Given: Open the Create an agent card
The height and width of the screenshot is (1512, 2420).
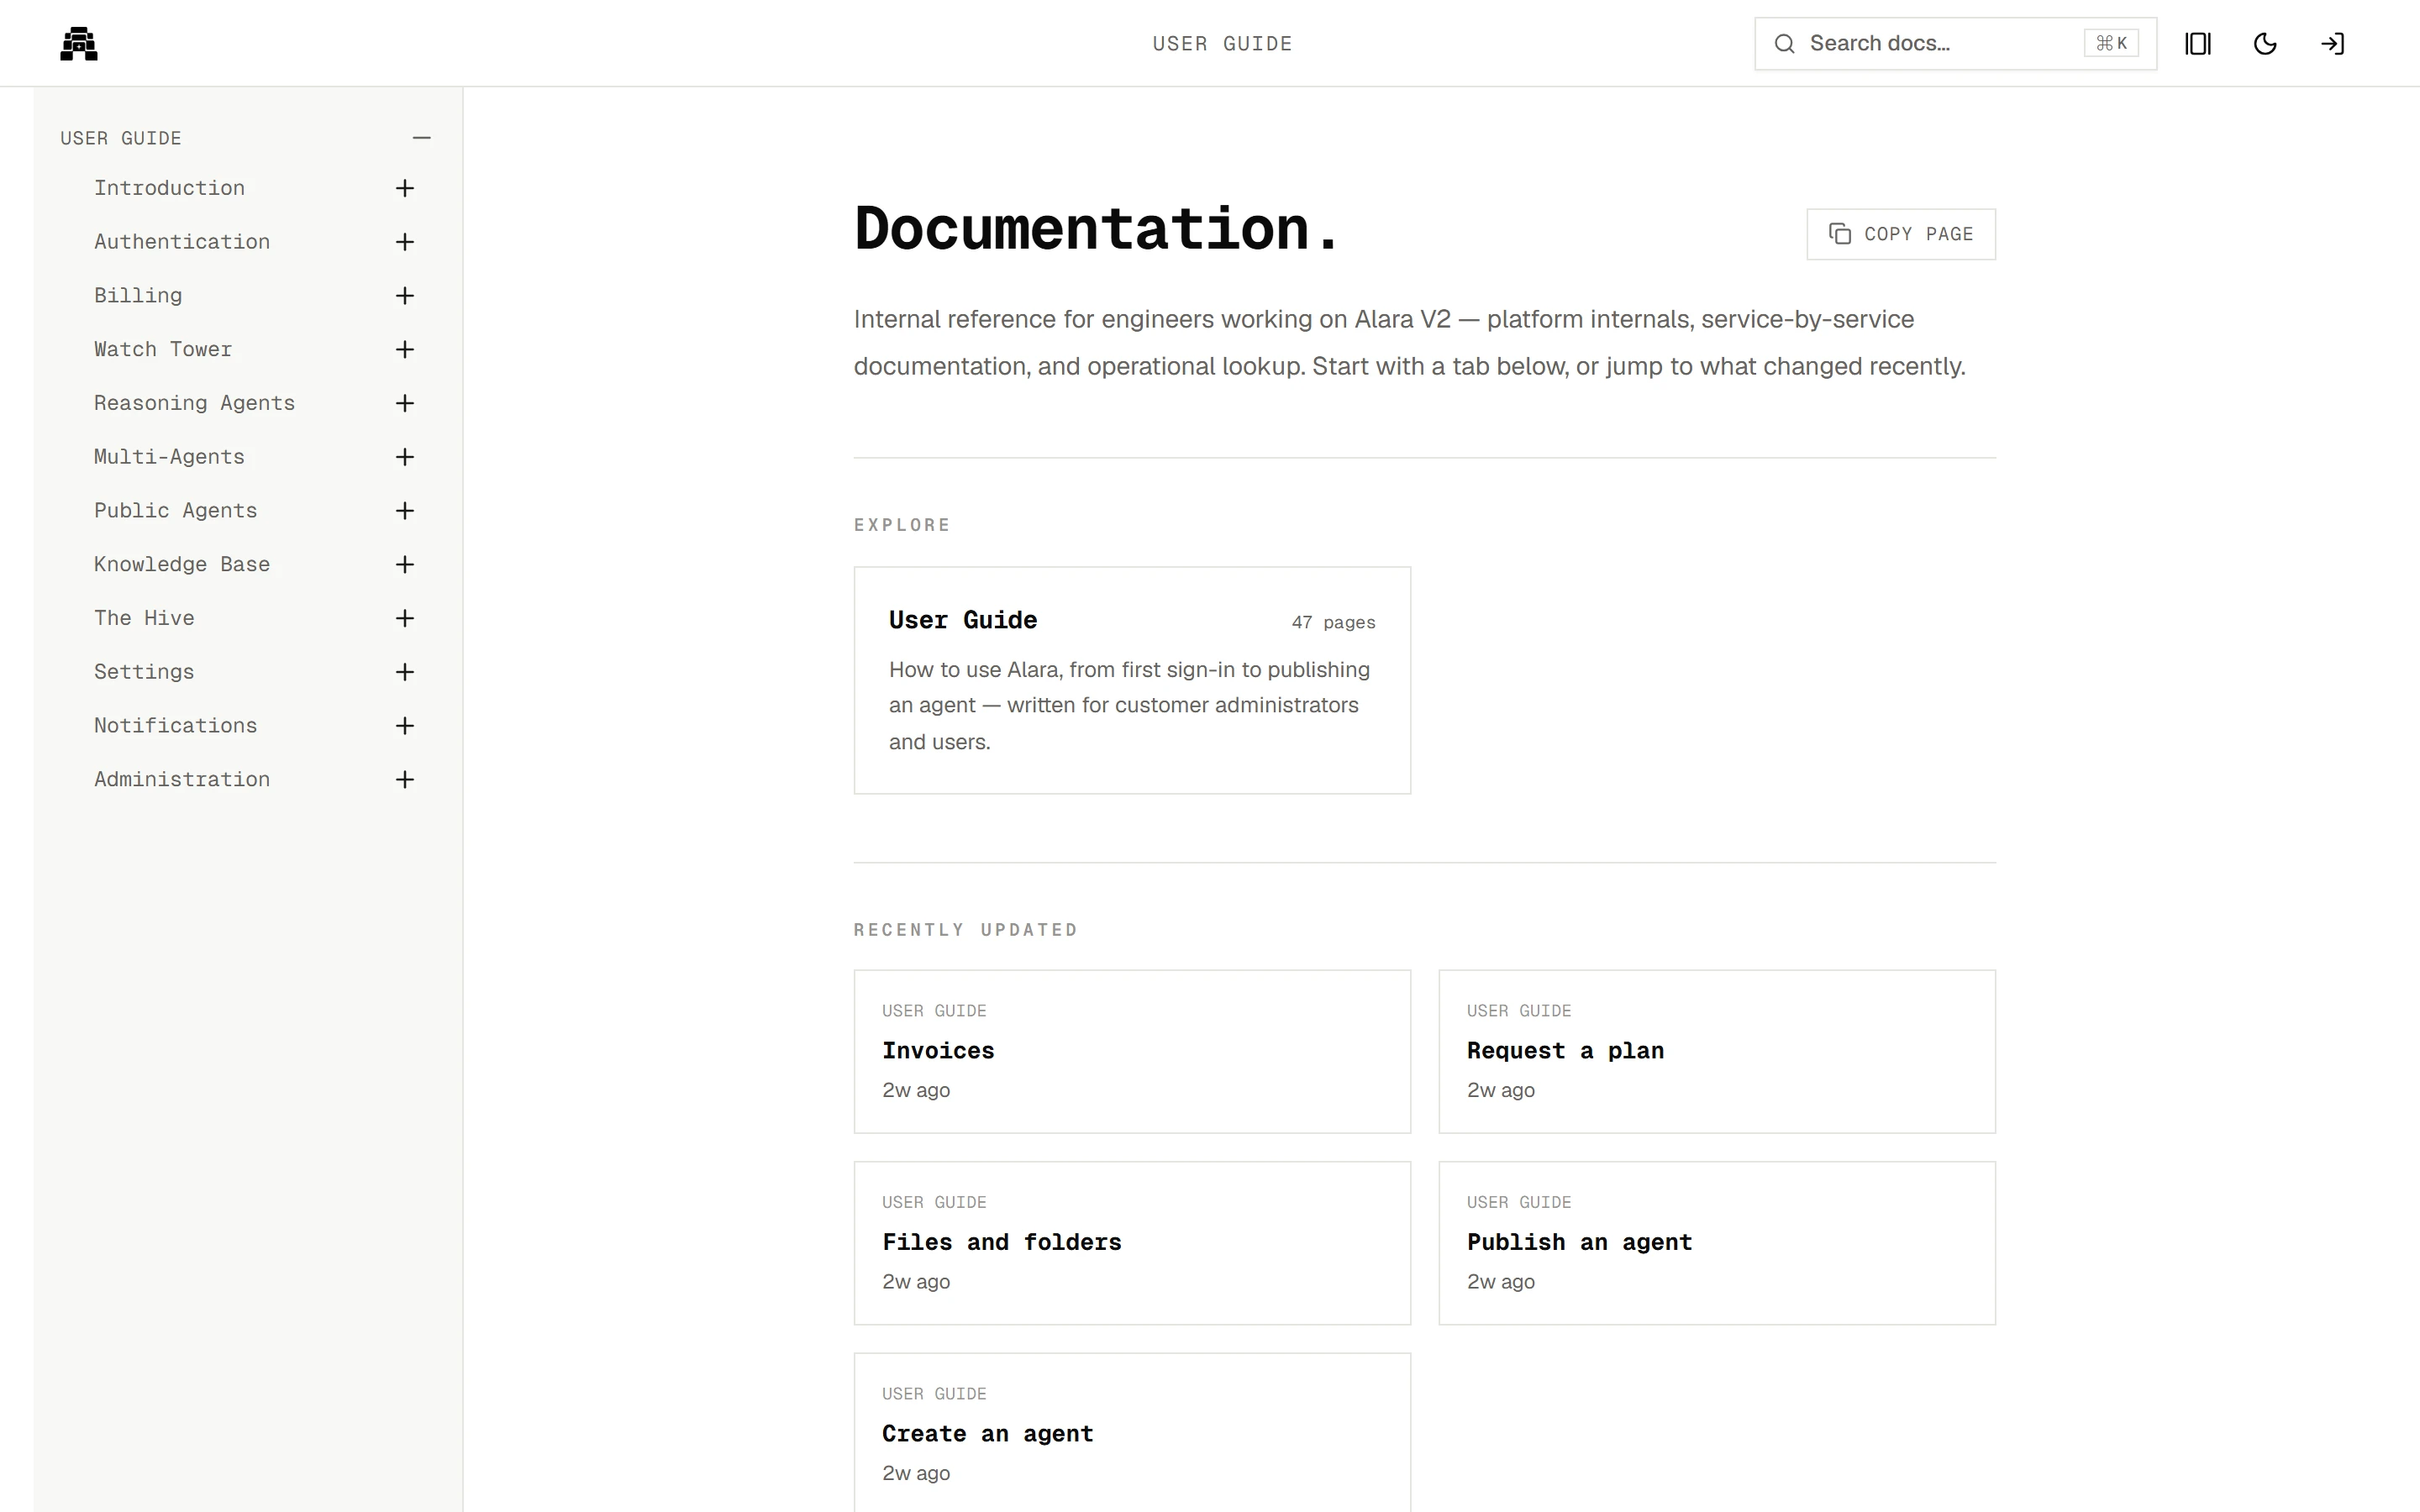Looking at the screenshot, I should tap(1132, 1433).
